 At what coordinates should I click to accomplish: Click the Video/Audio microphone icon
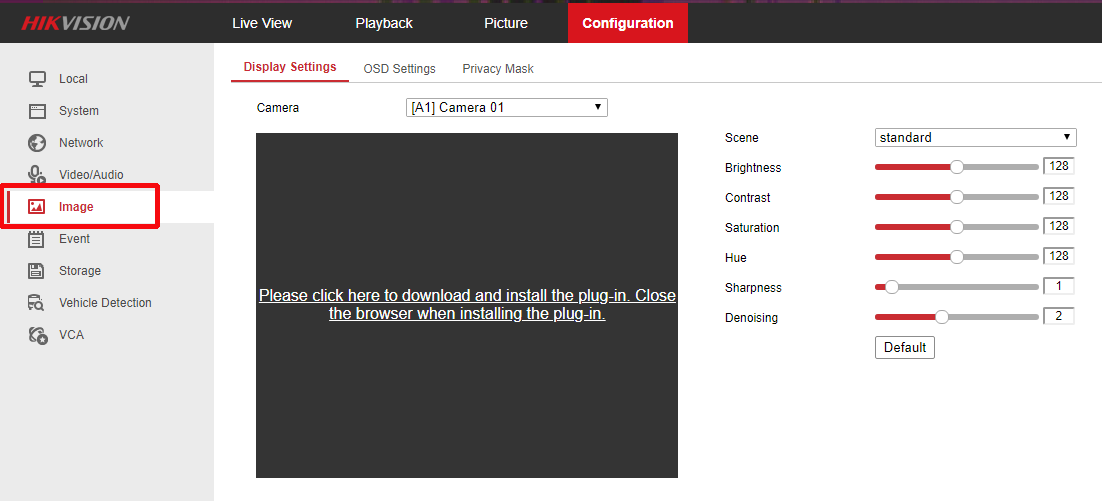[37, 174]
